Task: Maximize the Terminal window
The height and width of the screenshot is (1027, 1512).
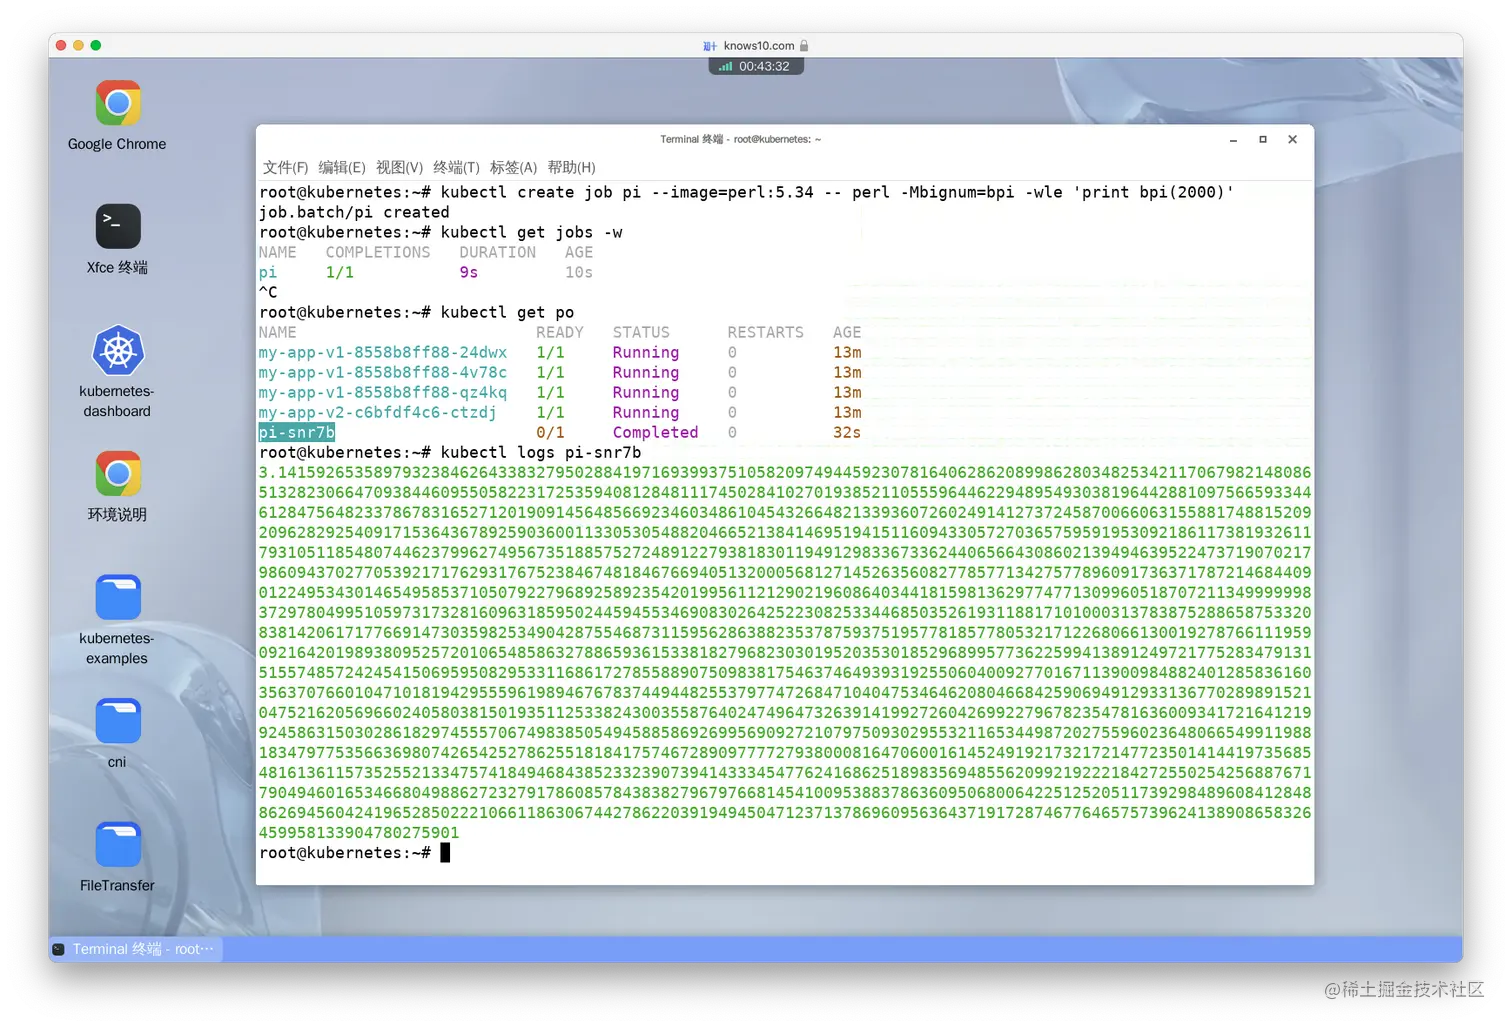Action: tap(1263, 140)
